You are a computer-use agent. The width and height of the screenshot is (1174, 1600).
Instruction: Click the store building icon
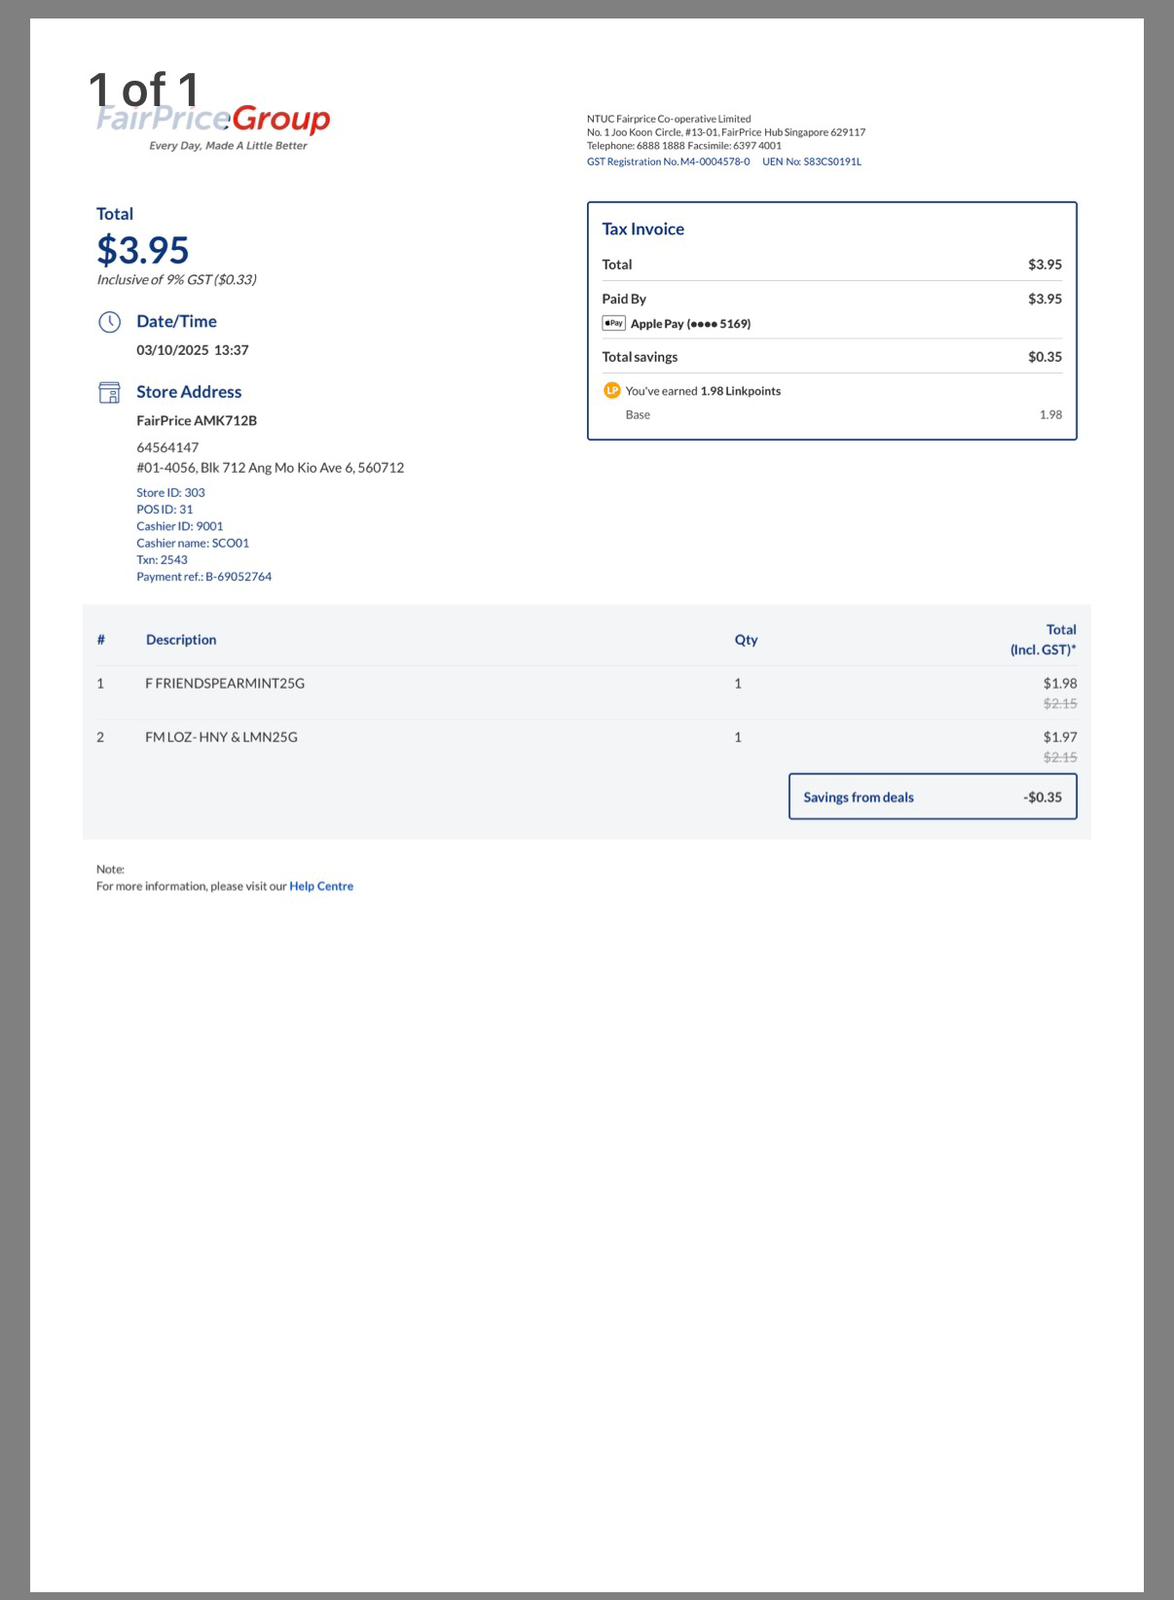click(109, 392)
